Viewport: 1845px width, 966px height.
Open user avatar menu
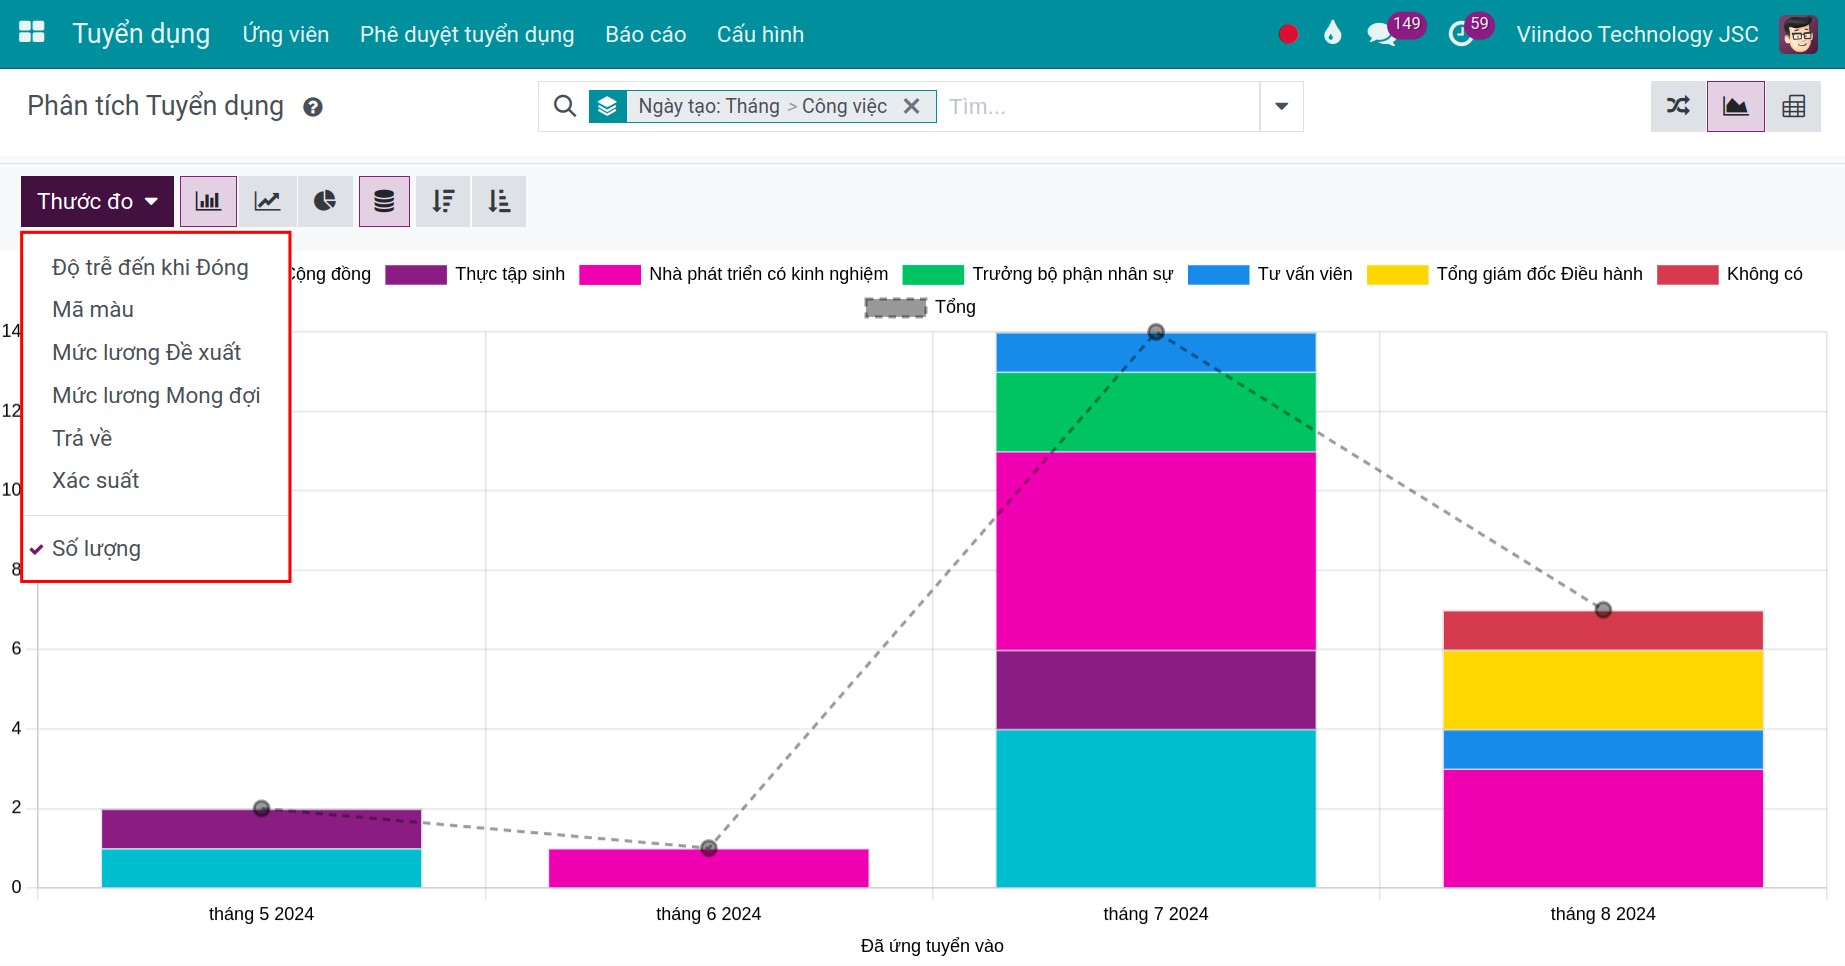pos(1798,34)
